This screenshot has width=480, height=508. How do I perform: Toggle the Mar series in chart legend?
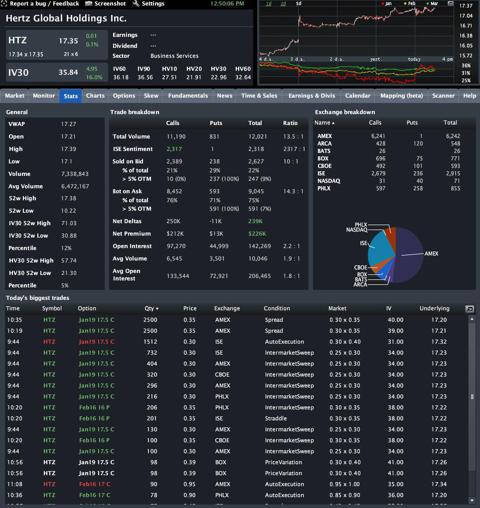pos(432,4)
